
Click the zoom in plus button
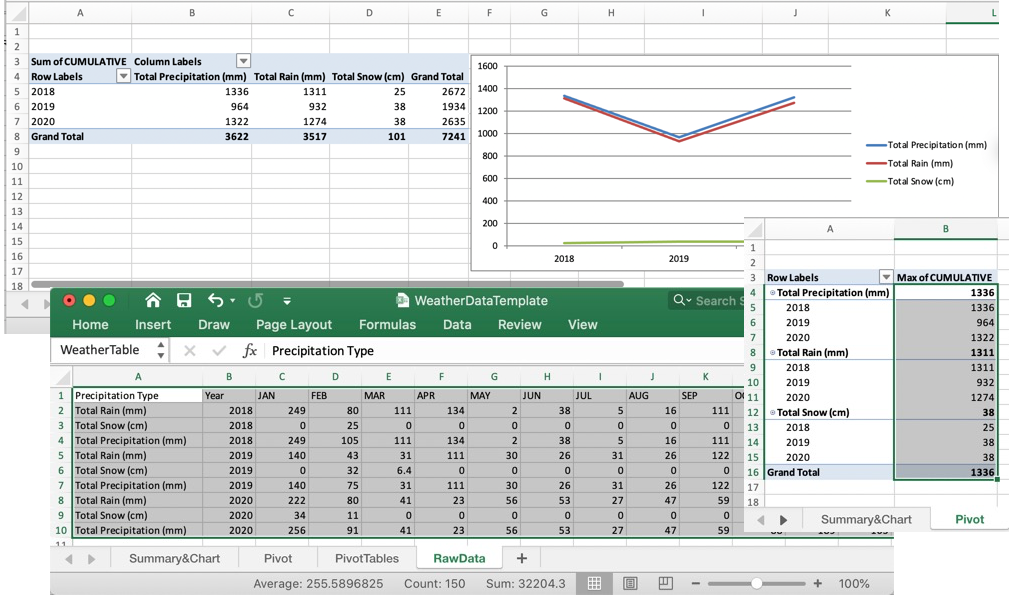click(818, 583)
